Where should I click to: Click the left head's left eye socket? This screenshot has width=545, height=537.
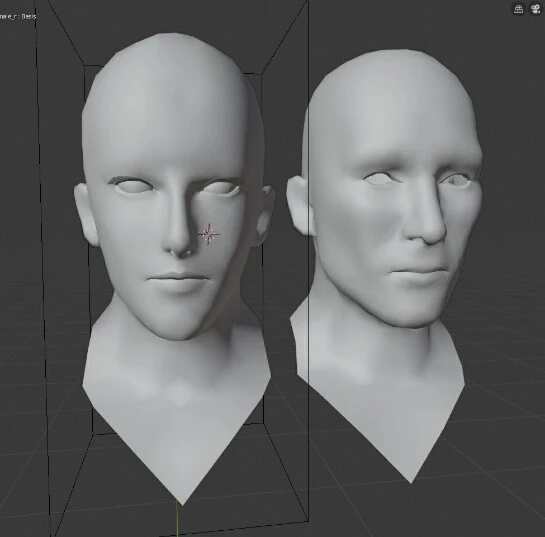[x=130, y=186]
